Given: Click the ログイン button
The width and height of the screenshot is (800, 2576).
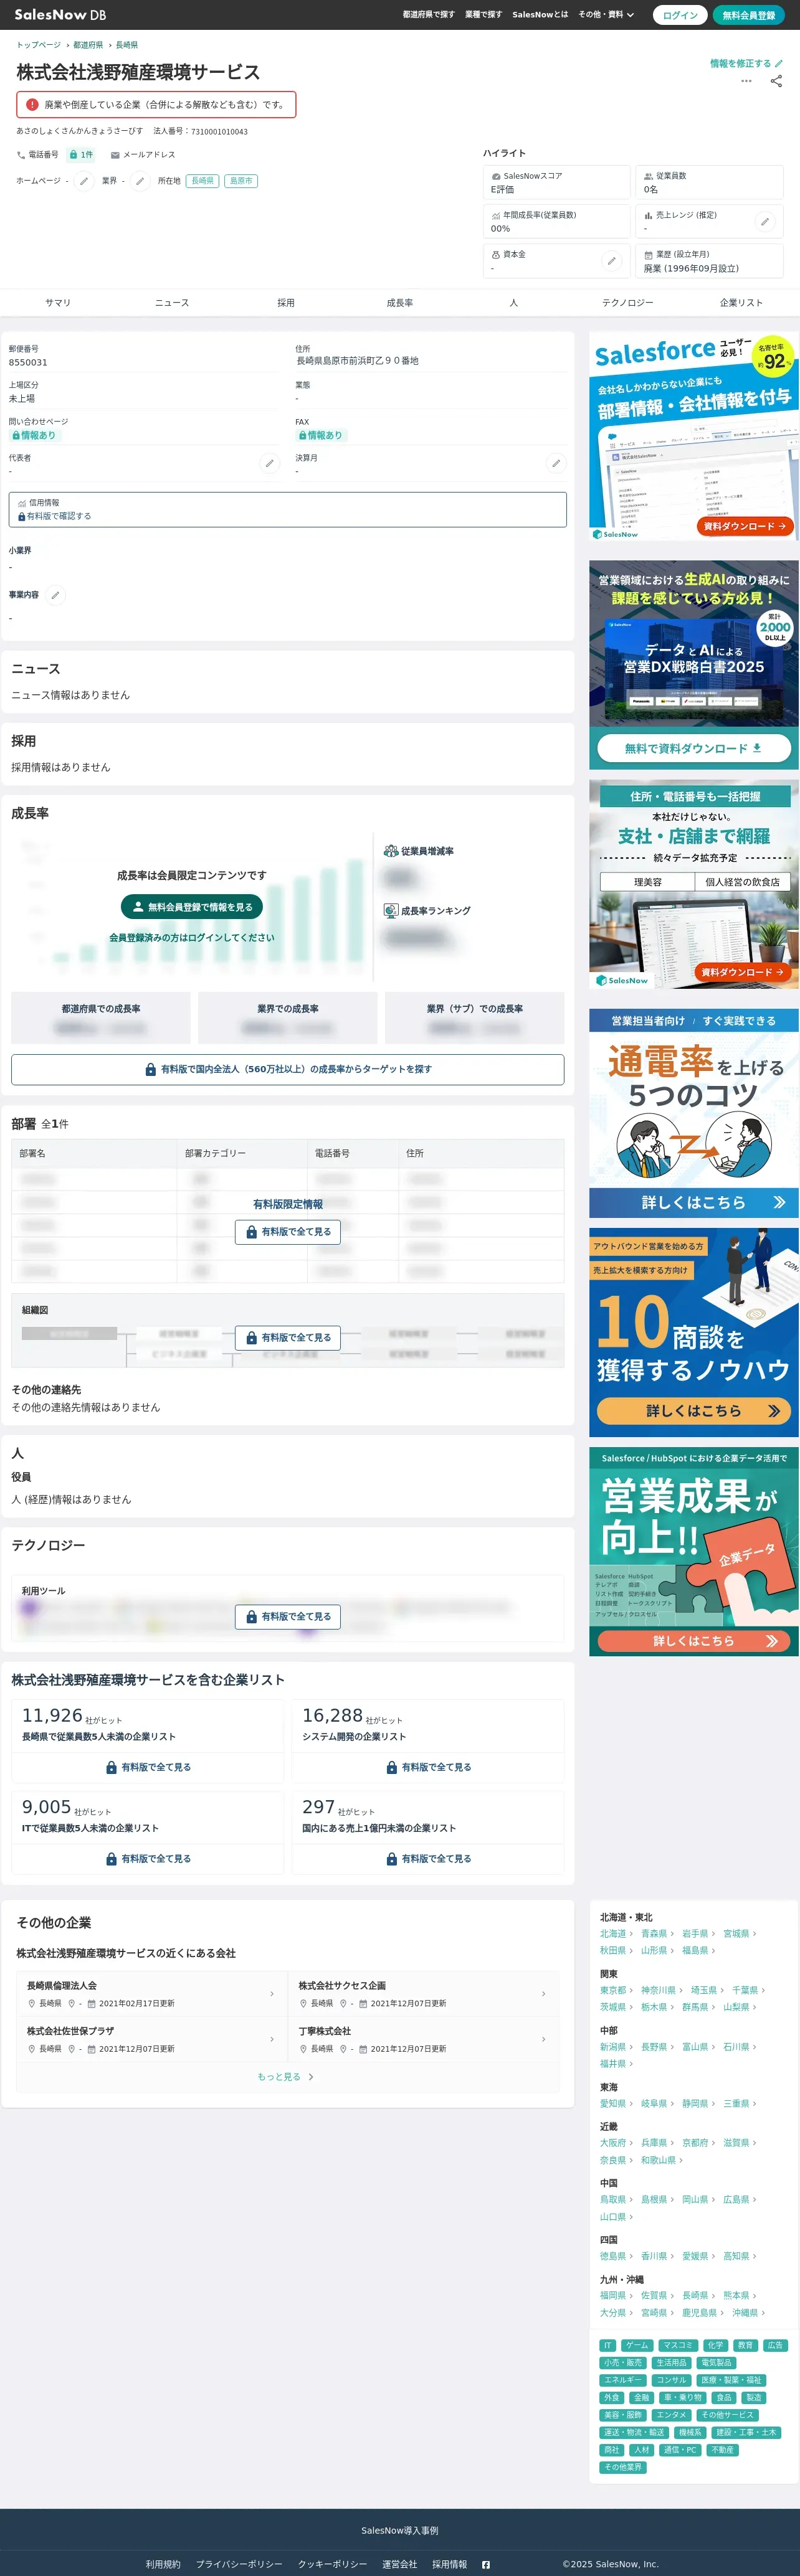Looking at the screenshot, I should (x=680, y=15).
